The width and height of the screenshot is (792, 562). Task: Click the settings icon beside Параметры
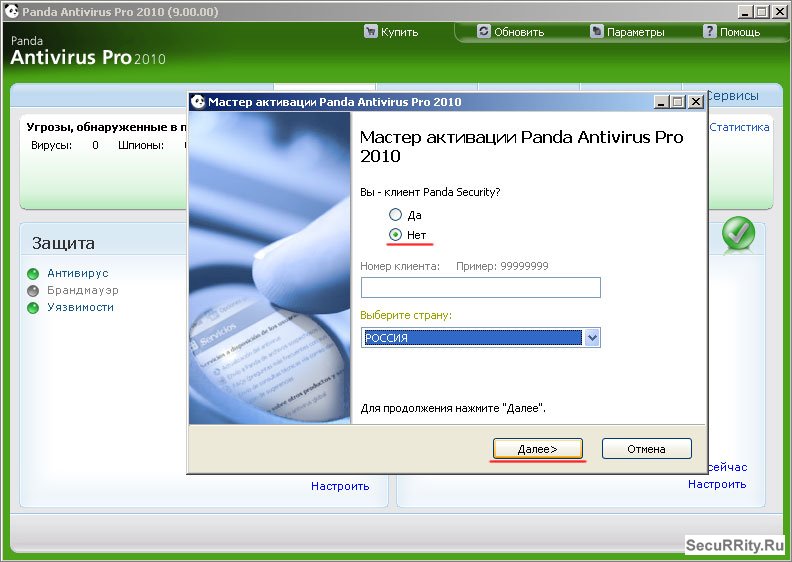597,31
